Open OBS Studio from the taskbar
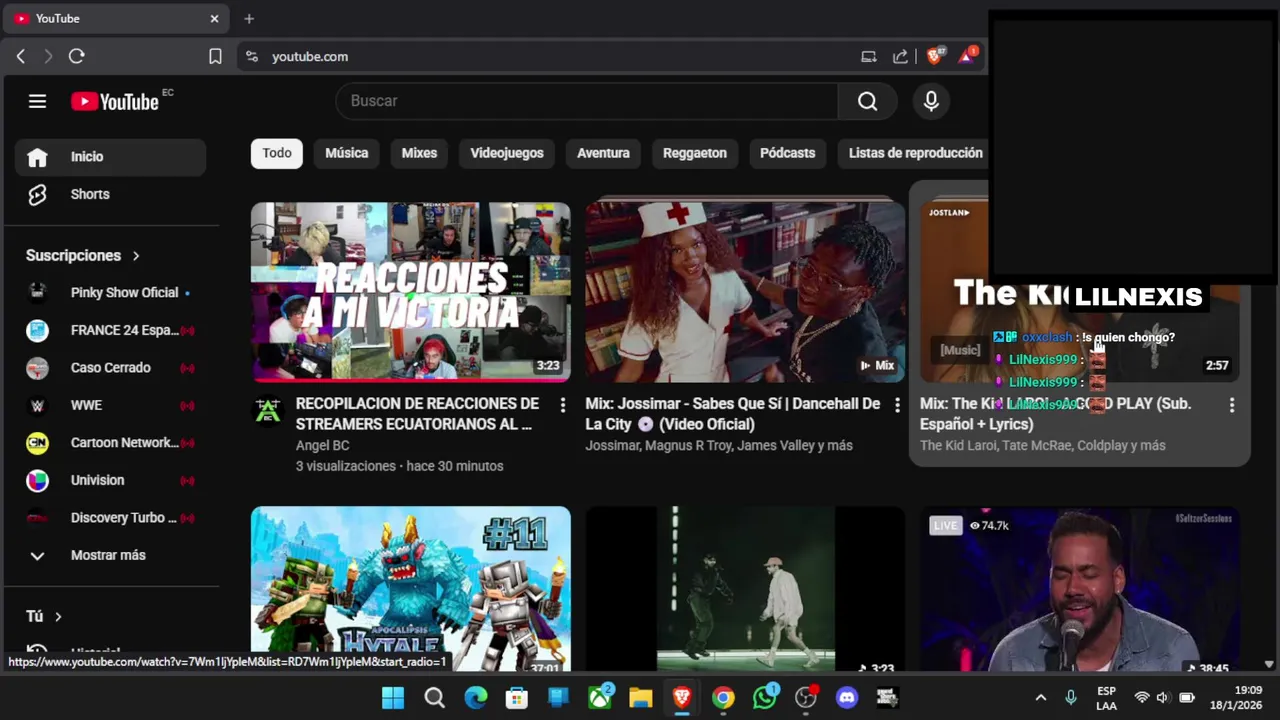The width and height of the screenshot is (1280, 720). click(806, 697)
